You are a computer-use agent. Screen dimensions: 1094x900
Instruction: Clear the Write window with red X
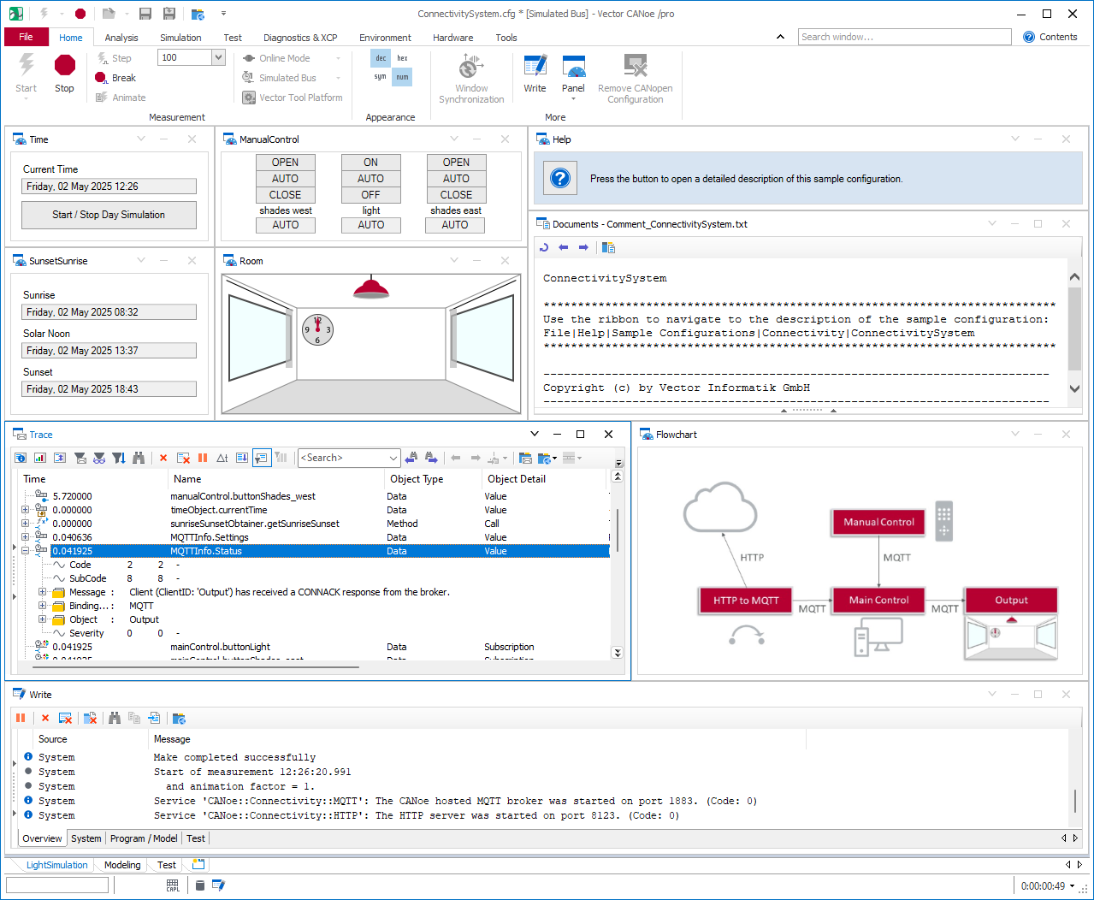(45, 718)
